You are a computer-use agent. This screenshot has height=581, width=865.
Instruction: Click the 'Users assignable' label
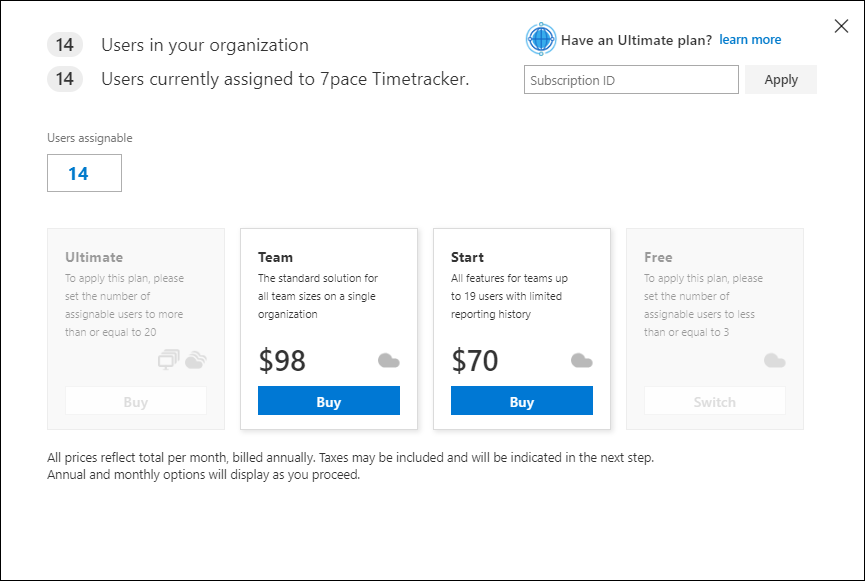point(89,138)
